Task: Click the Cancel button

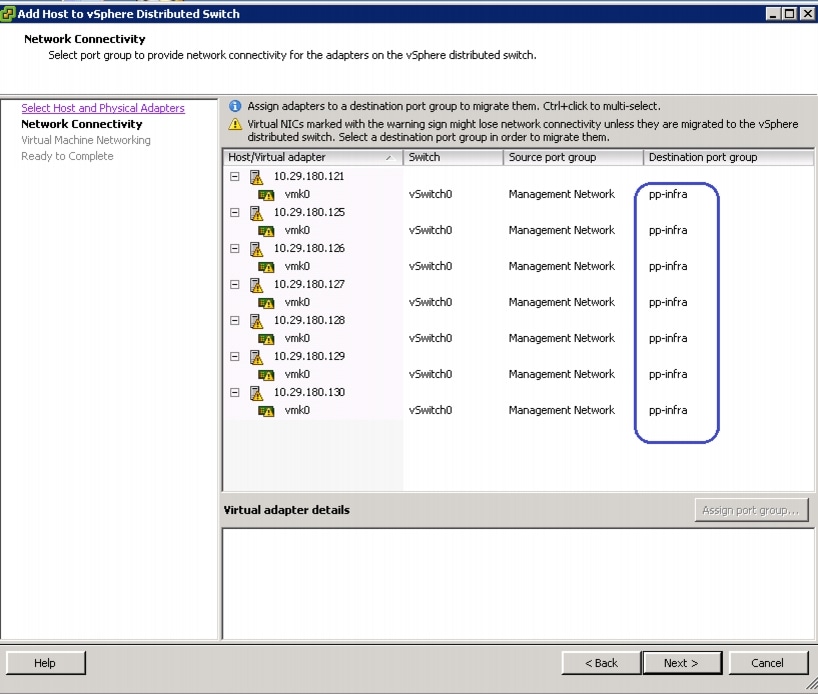Action: point(768,663)
